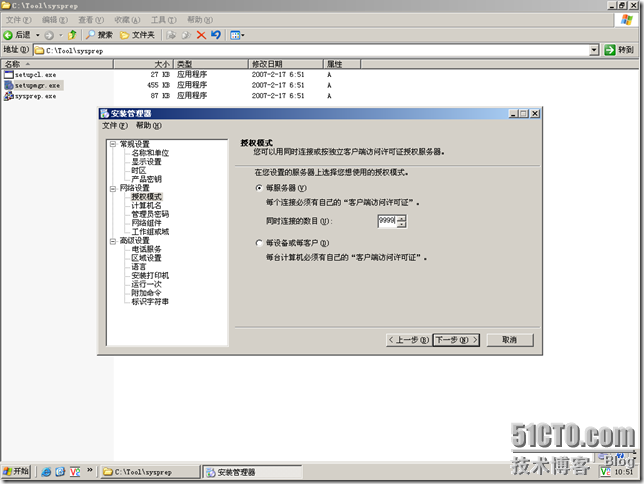This screenshot has width=644, height=484.
Task: Sort by the 类型 column header
Action: [211, 64]
